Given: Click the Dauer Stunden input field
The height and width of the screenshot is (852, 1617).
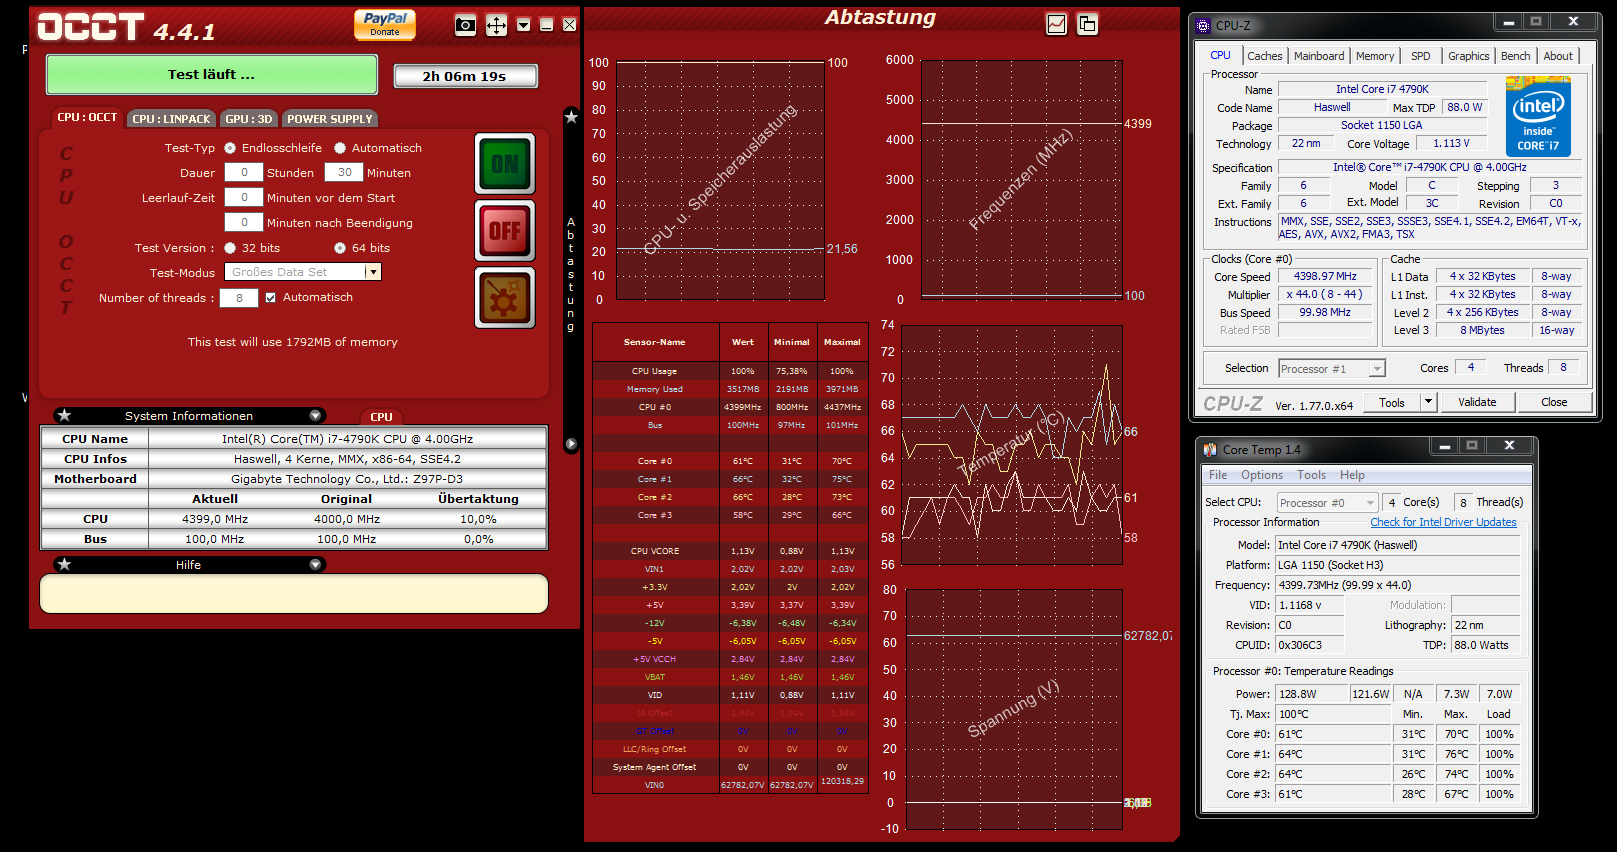Looking at the screenshot, I should tap(244, 172).
